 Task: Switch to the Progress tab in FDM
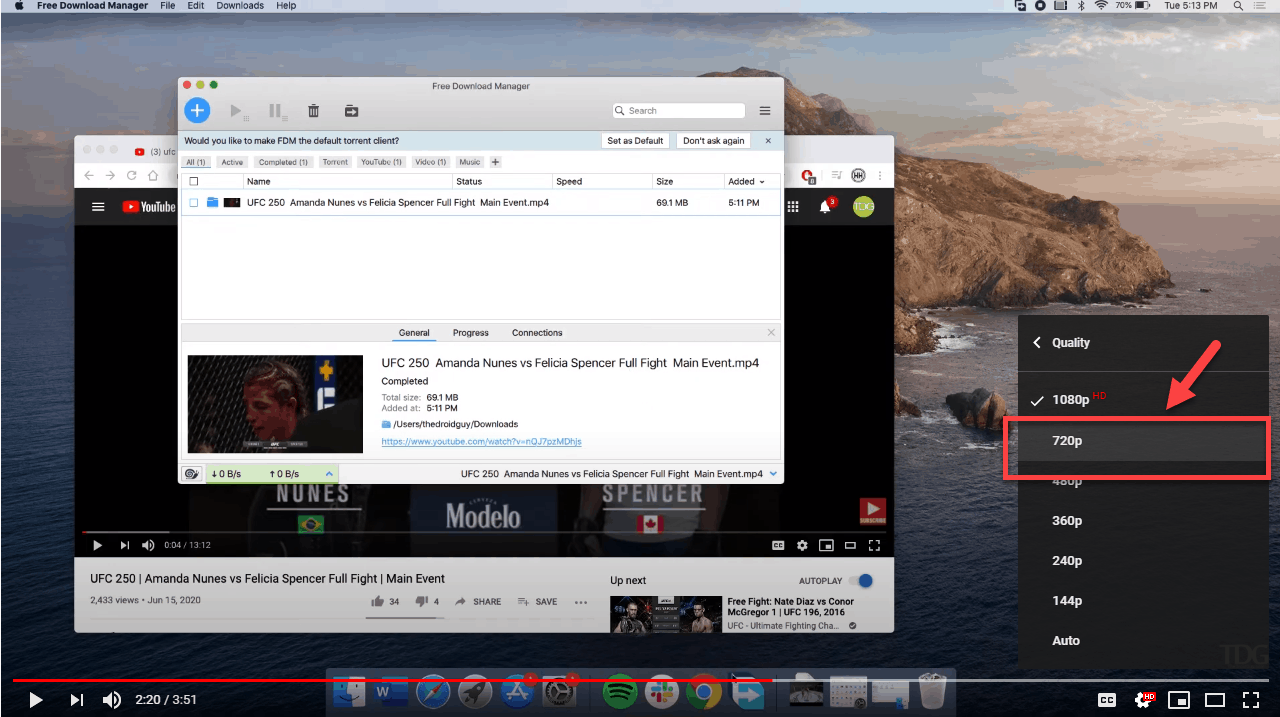(x=470, y=333)
